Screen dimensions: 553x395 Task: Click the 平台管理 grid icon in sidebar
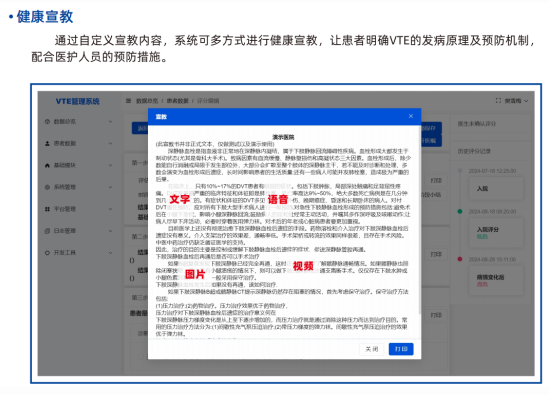coord(47,209)
